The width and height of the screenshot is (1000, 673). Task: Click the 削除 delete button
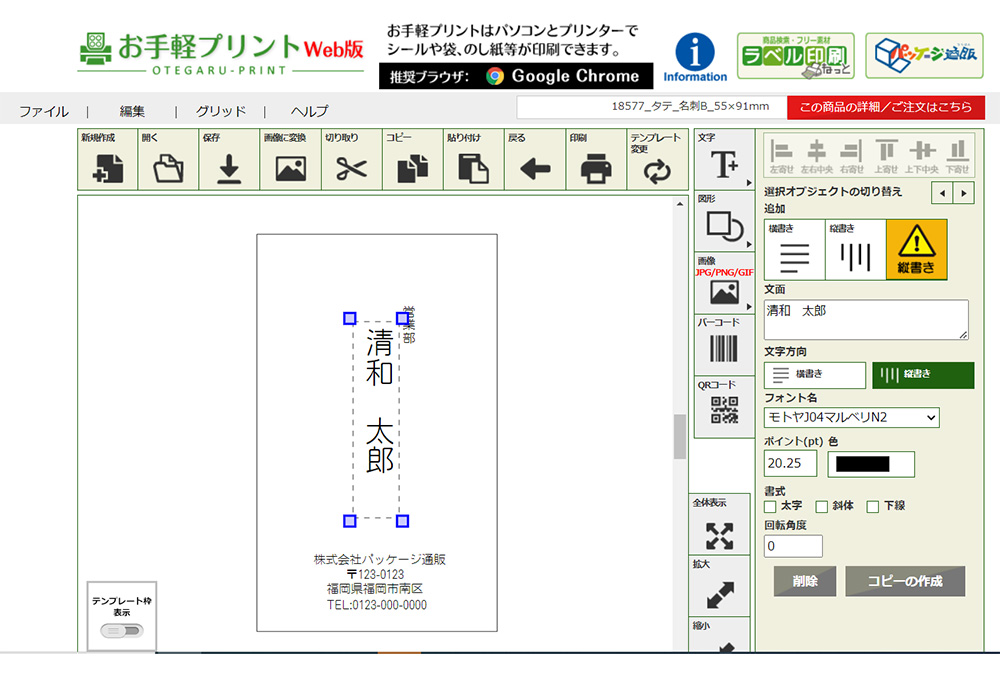805,581
